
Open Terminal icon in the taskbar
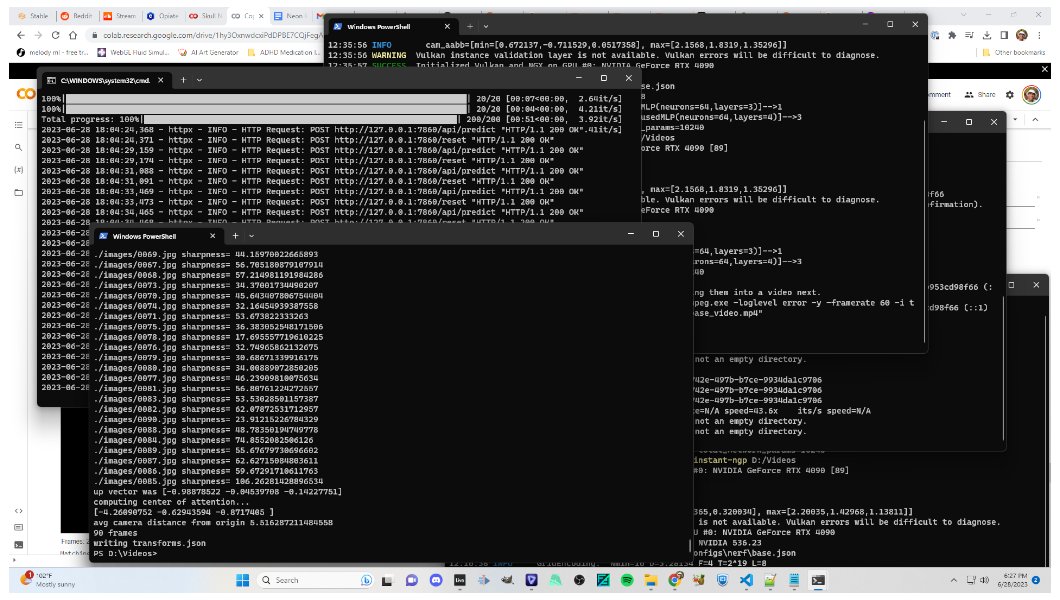pos(818,580)
